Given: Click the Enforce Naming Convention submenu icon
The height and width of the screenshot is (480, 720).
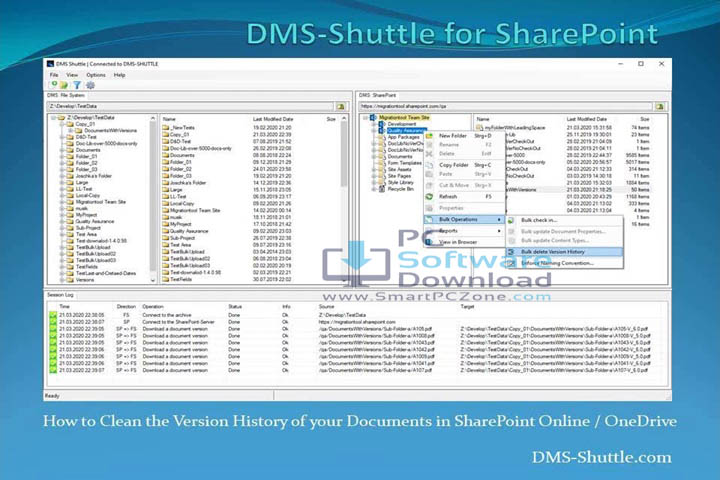Looking at the screenshot, I should pos(511,263).
